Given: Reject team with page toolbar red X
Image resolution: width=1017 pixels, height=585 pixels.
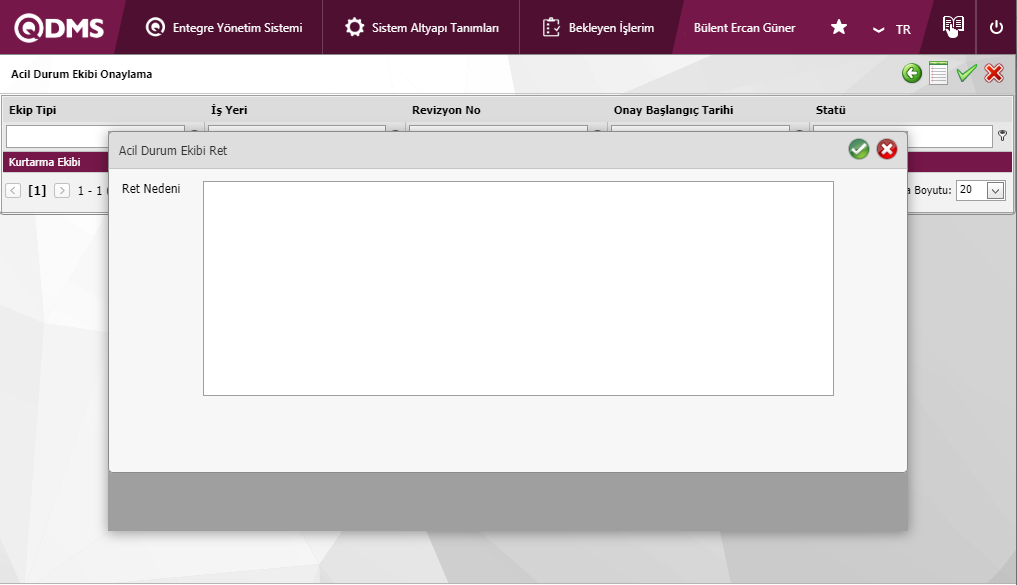Looking at the screenshot, I should point(993,73).
